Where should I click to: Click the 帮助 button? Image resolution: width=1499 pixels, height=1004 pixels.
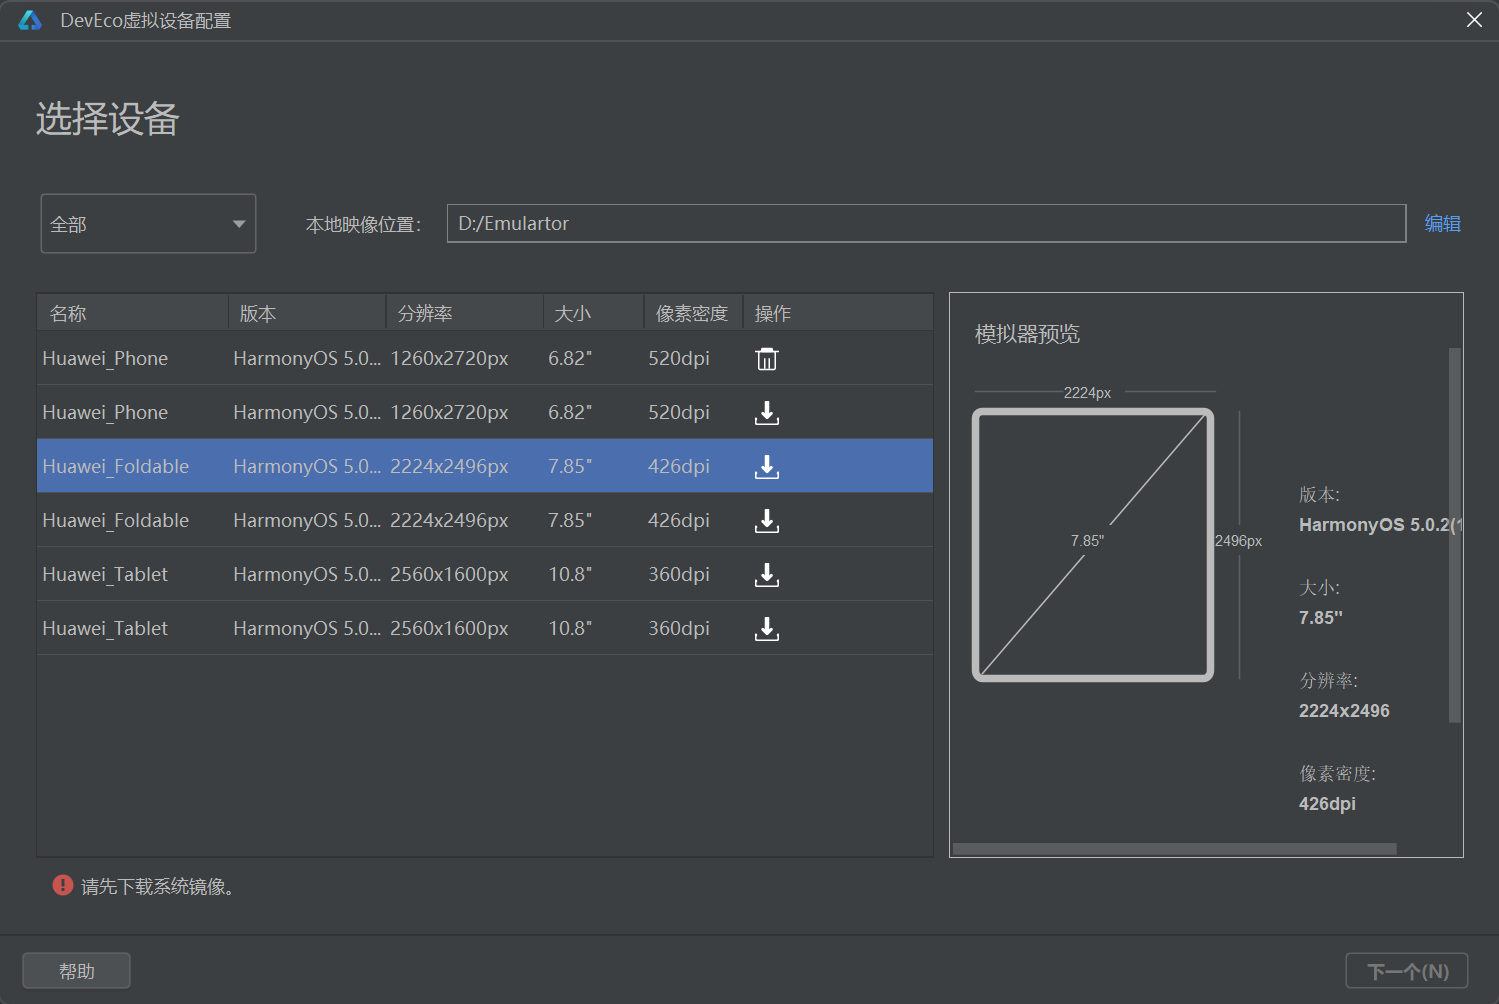point(77,971)
